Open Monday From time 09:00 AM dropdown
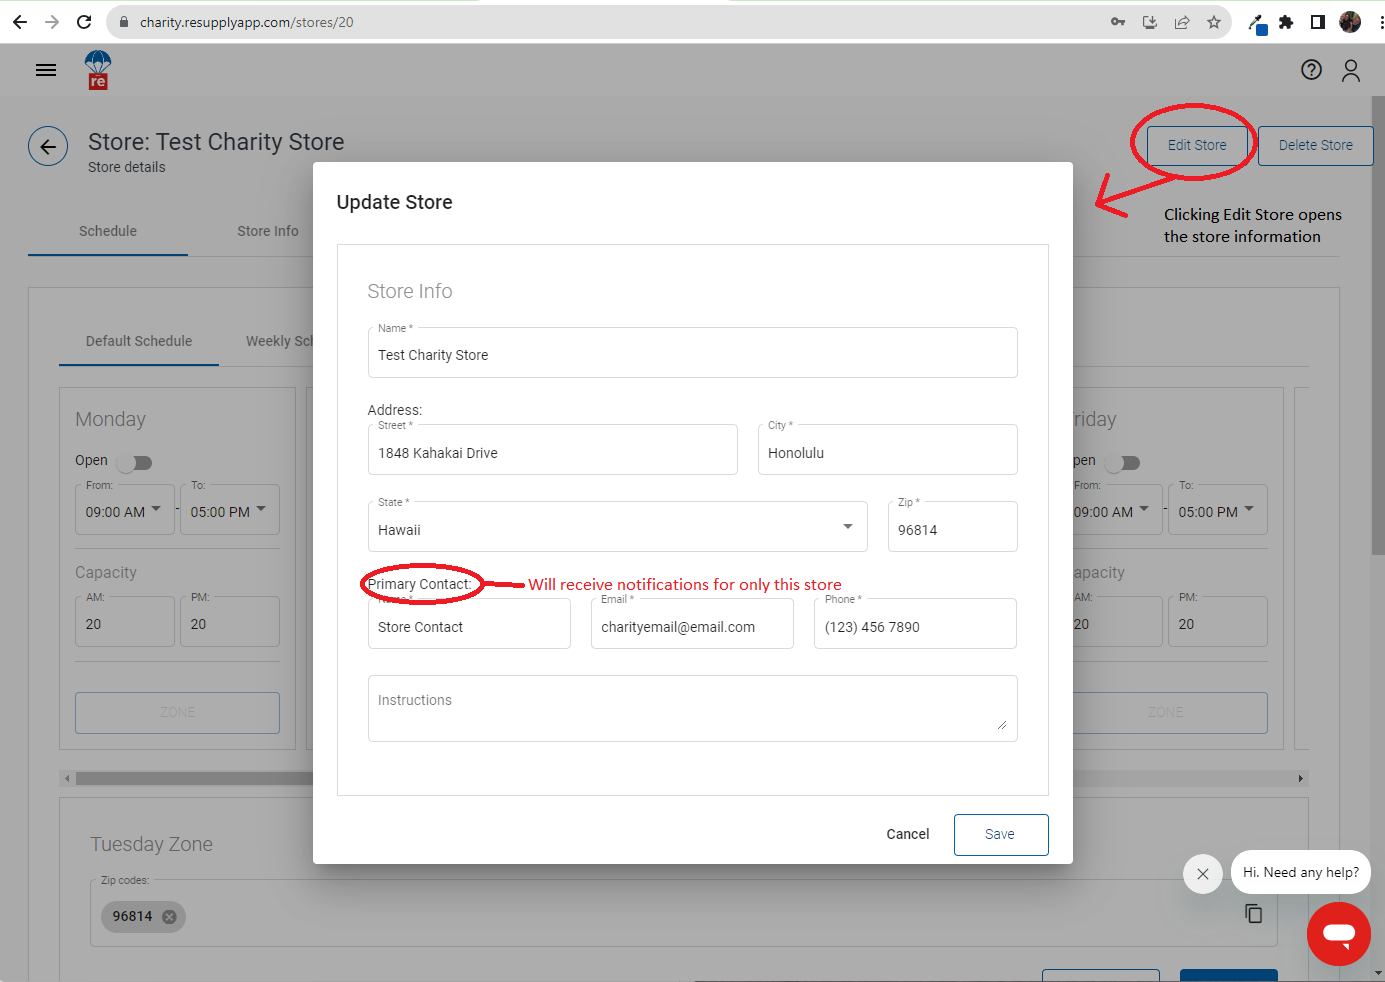Viewport: 1385px width, 982px height. click(x=125, y=510)
